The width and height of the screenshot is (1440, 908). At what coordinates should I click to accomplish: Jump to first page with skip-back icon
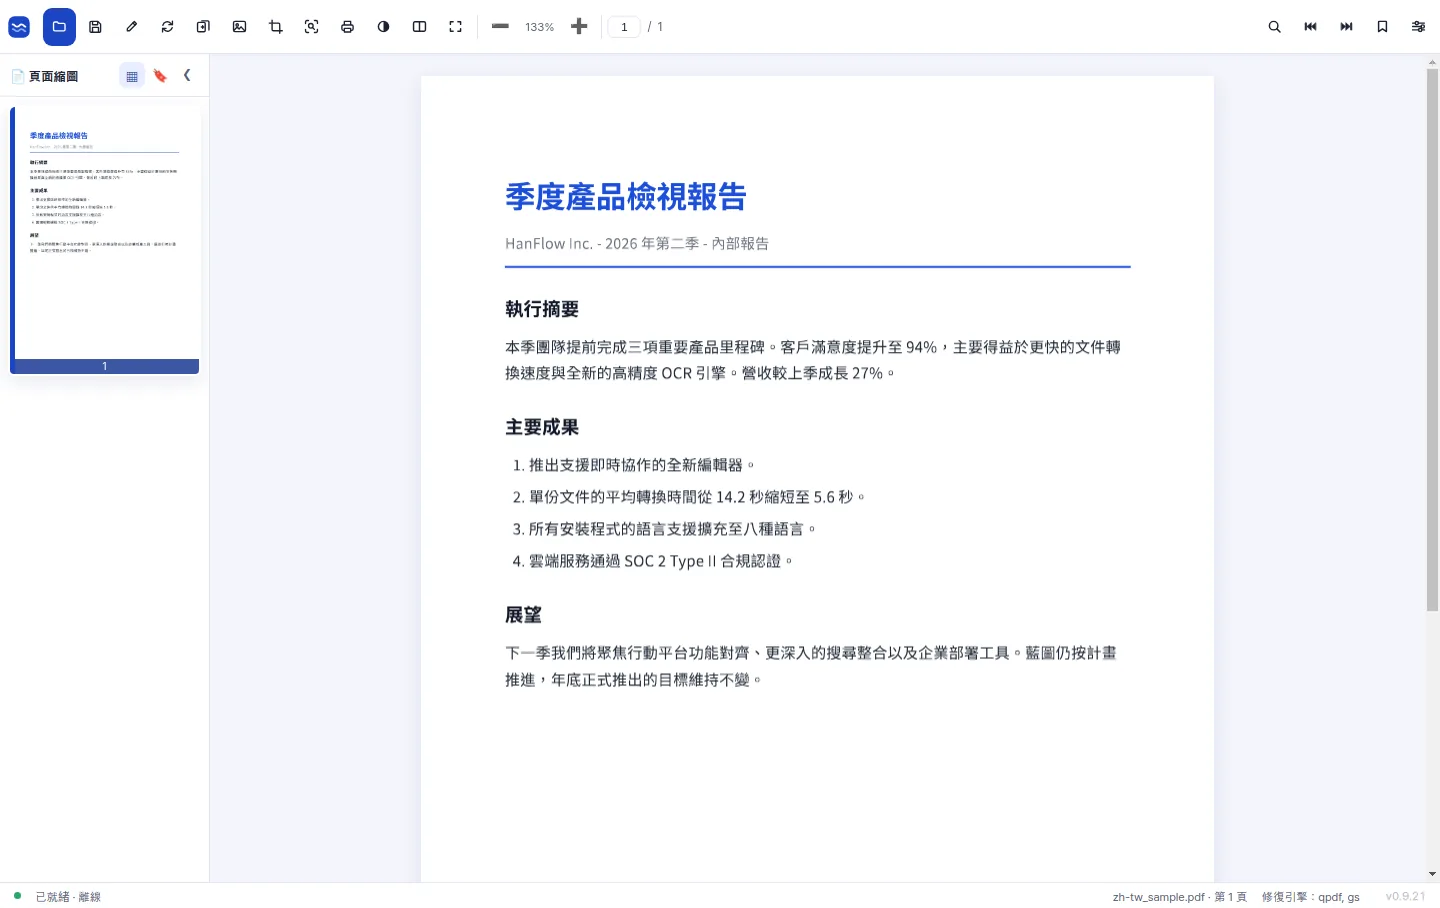click(1310, 27)
